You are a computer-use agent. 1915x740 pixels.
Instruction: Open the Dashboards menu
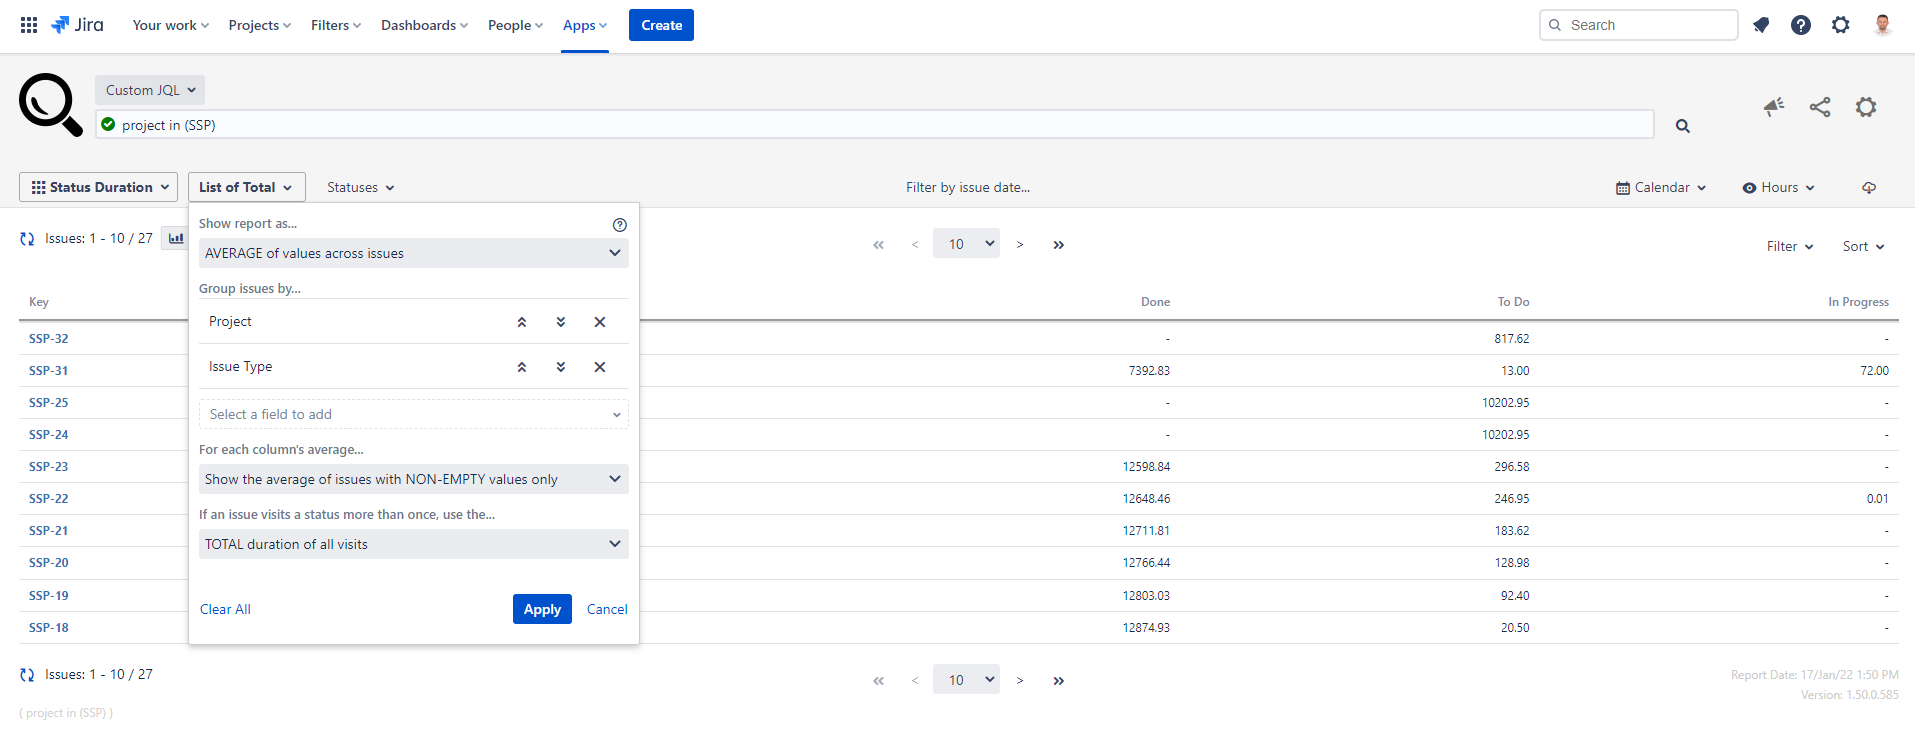[424, 25]
